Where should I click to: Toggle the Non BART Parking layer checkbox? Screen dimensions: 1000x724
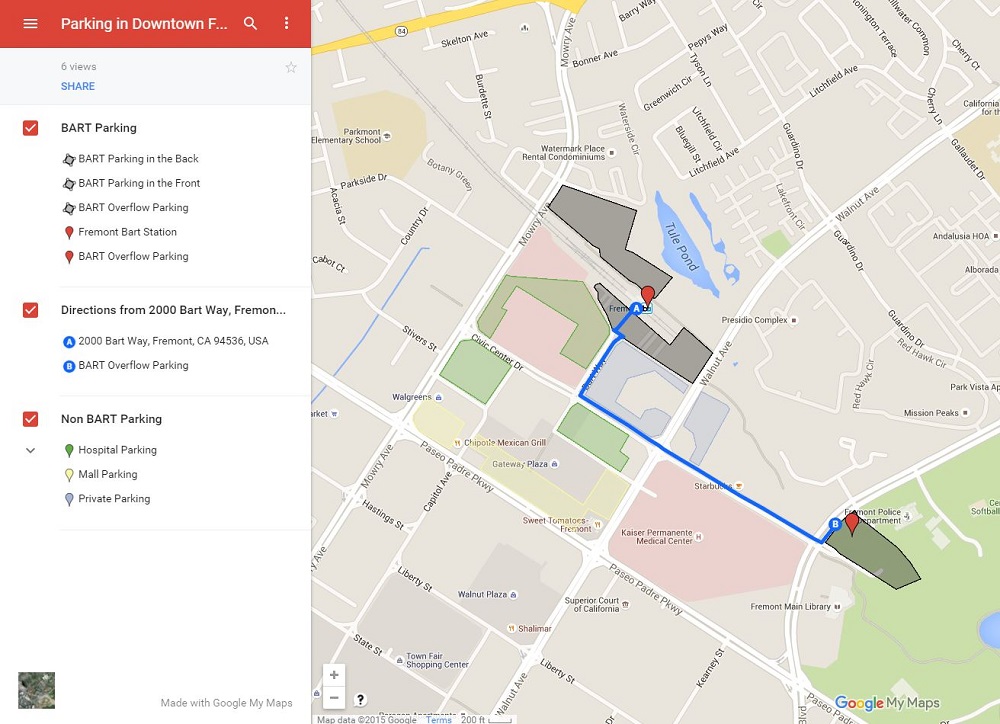click(30, 419)
